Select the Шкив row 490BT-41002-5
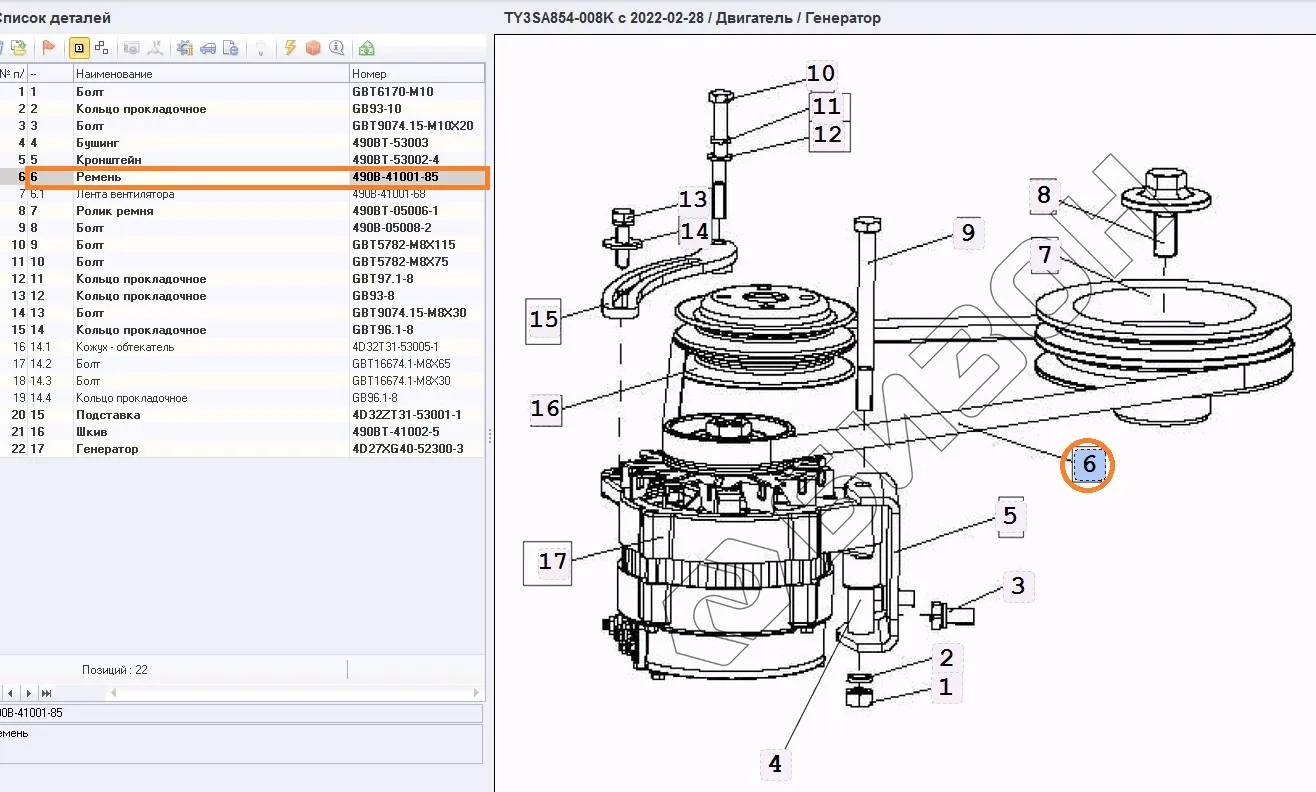The height and width of the screenshot is (792, 1316). [93, 432]
